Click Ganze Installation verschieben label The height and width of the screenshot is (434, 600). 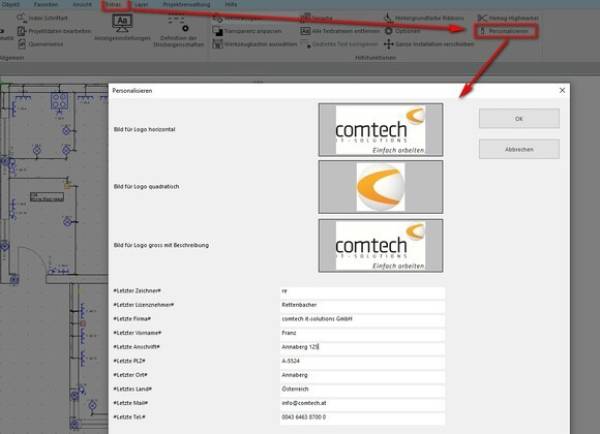[434, 44]
